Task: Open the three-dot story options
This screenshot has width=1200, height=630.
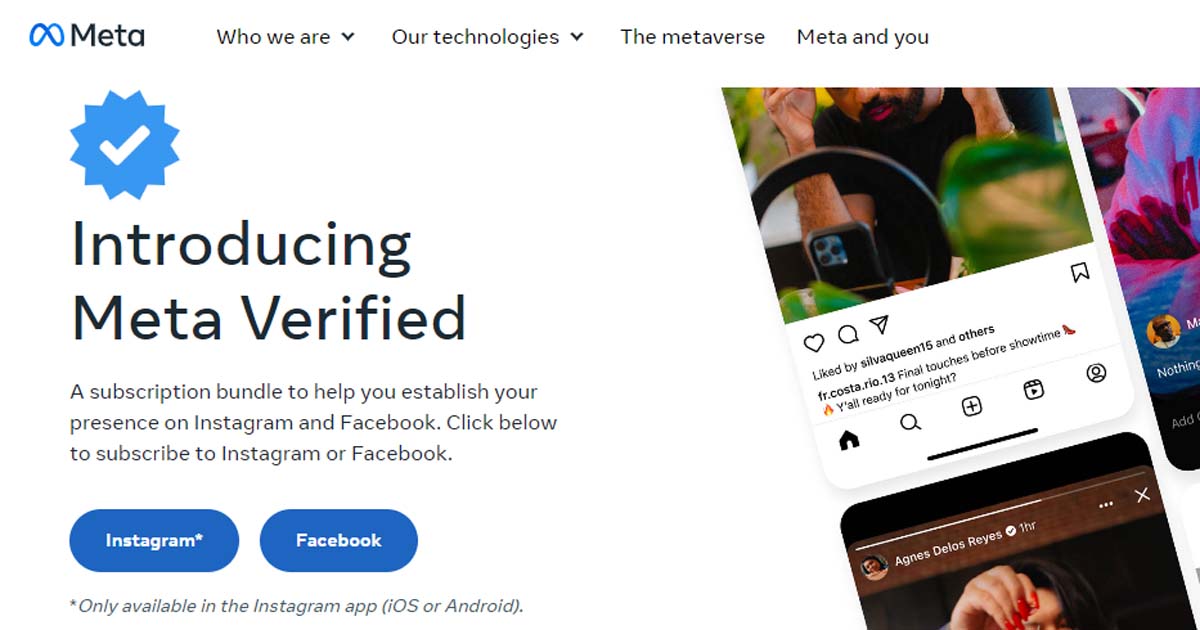Action: pos(1106,505)
